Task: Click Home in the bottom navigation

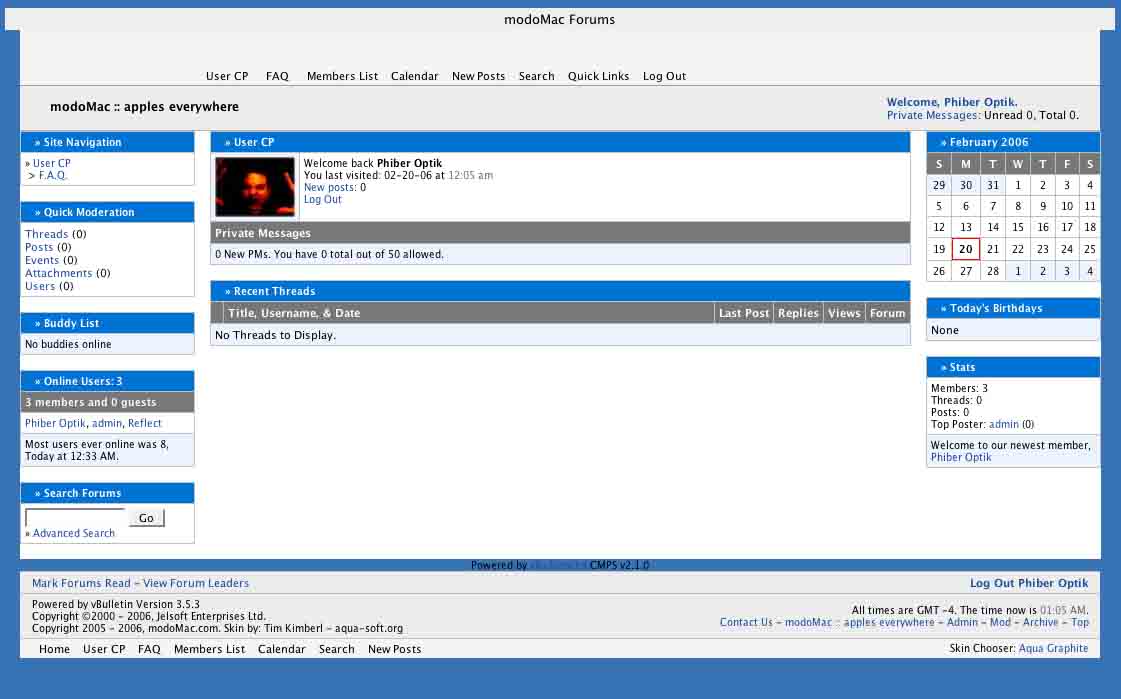Action: tap(54, 649)
